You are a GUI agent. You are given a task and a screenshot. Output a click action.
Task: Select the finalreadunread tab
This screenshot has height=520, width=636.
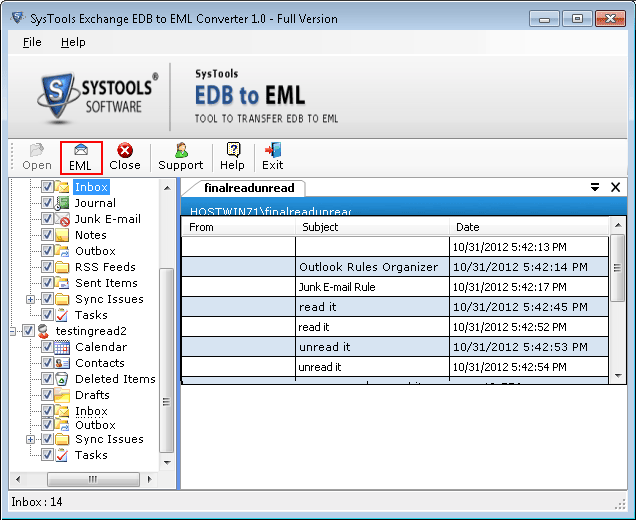pyautogui.click(x=249, y=188)
